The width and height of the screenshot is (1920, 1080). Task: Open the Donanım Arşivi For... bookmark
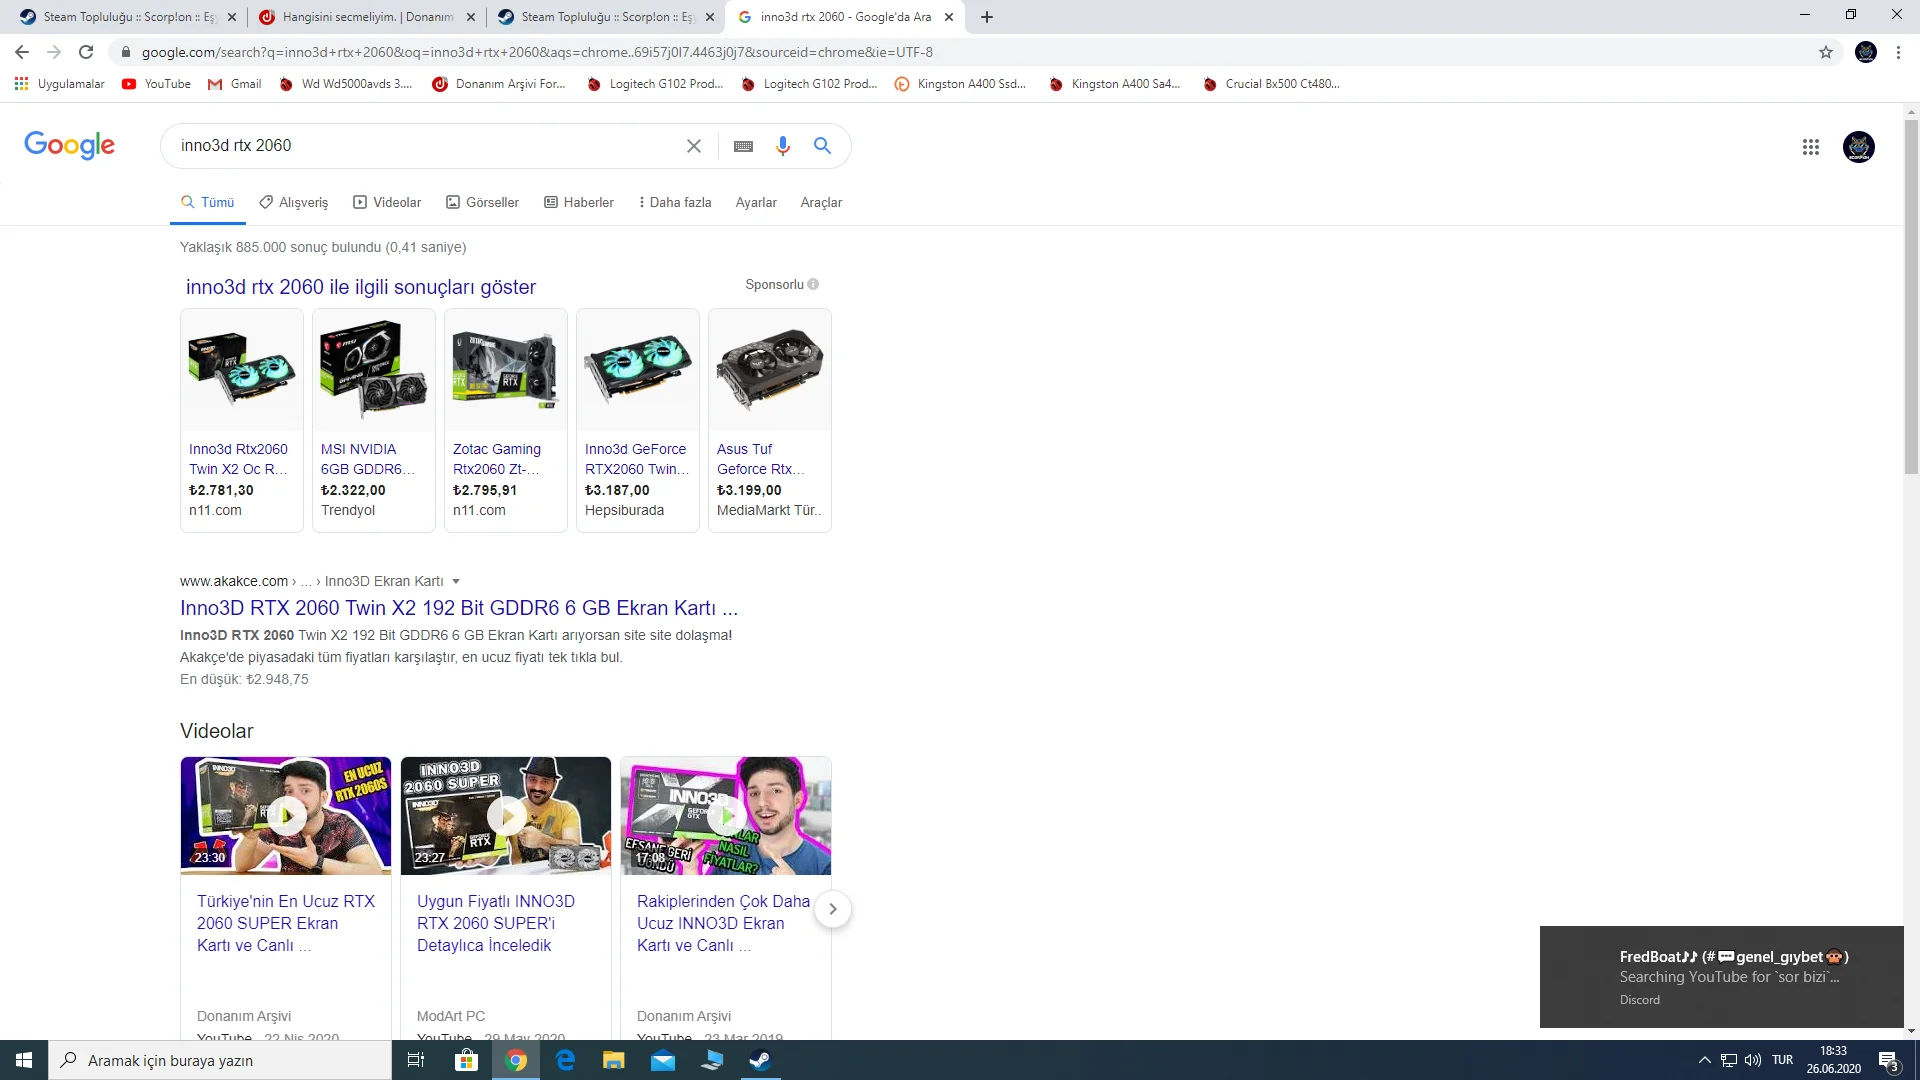coord(499,84)
